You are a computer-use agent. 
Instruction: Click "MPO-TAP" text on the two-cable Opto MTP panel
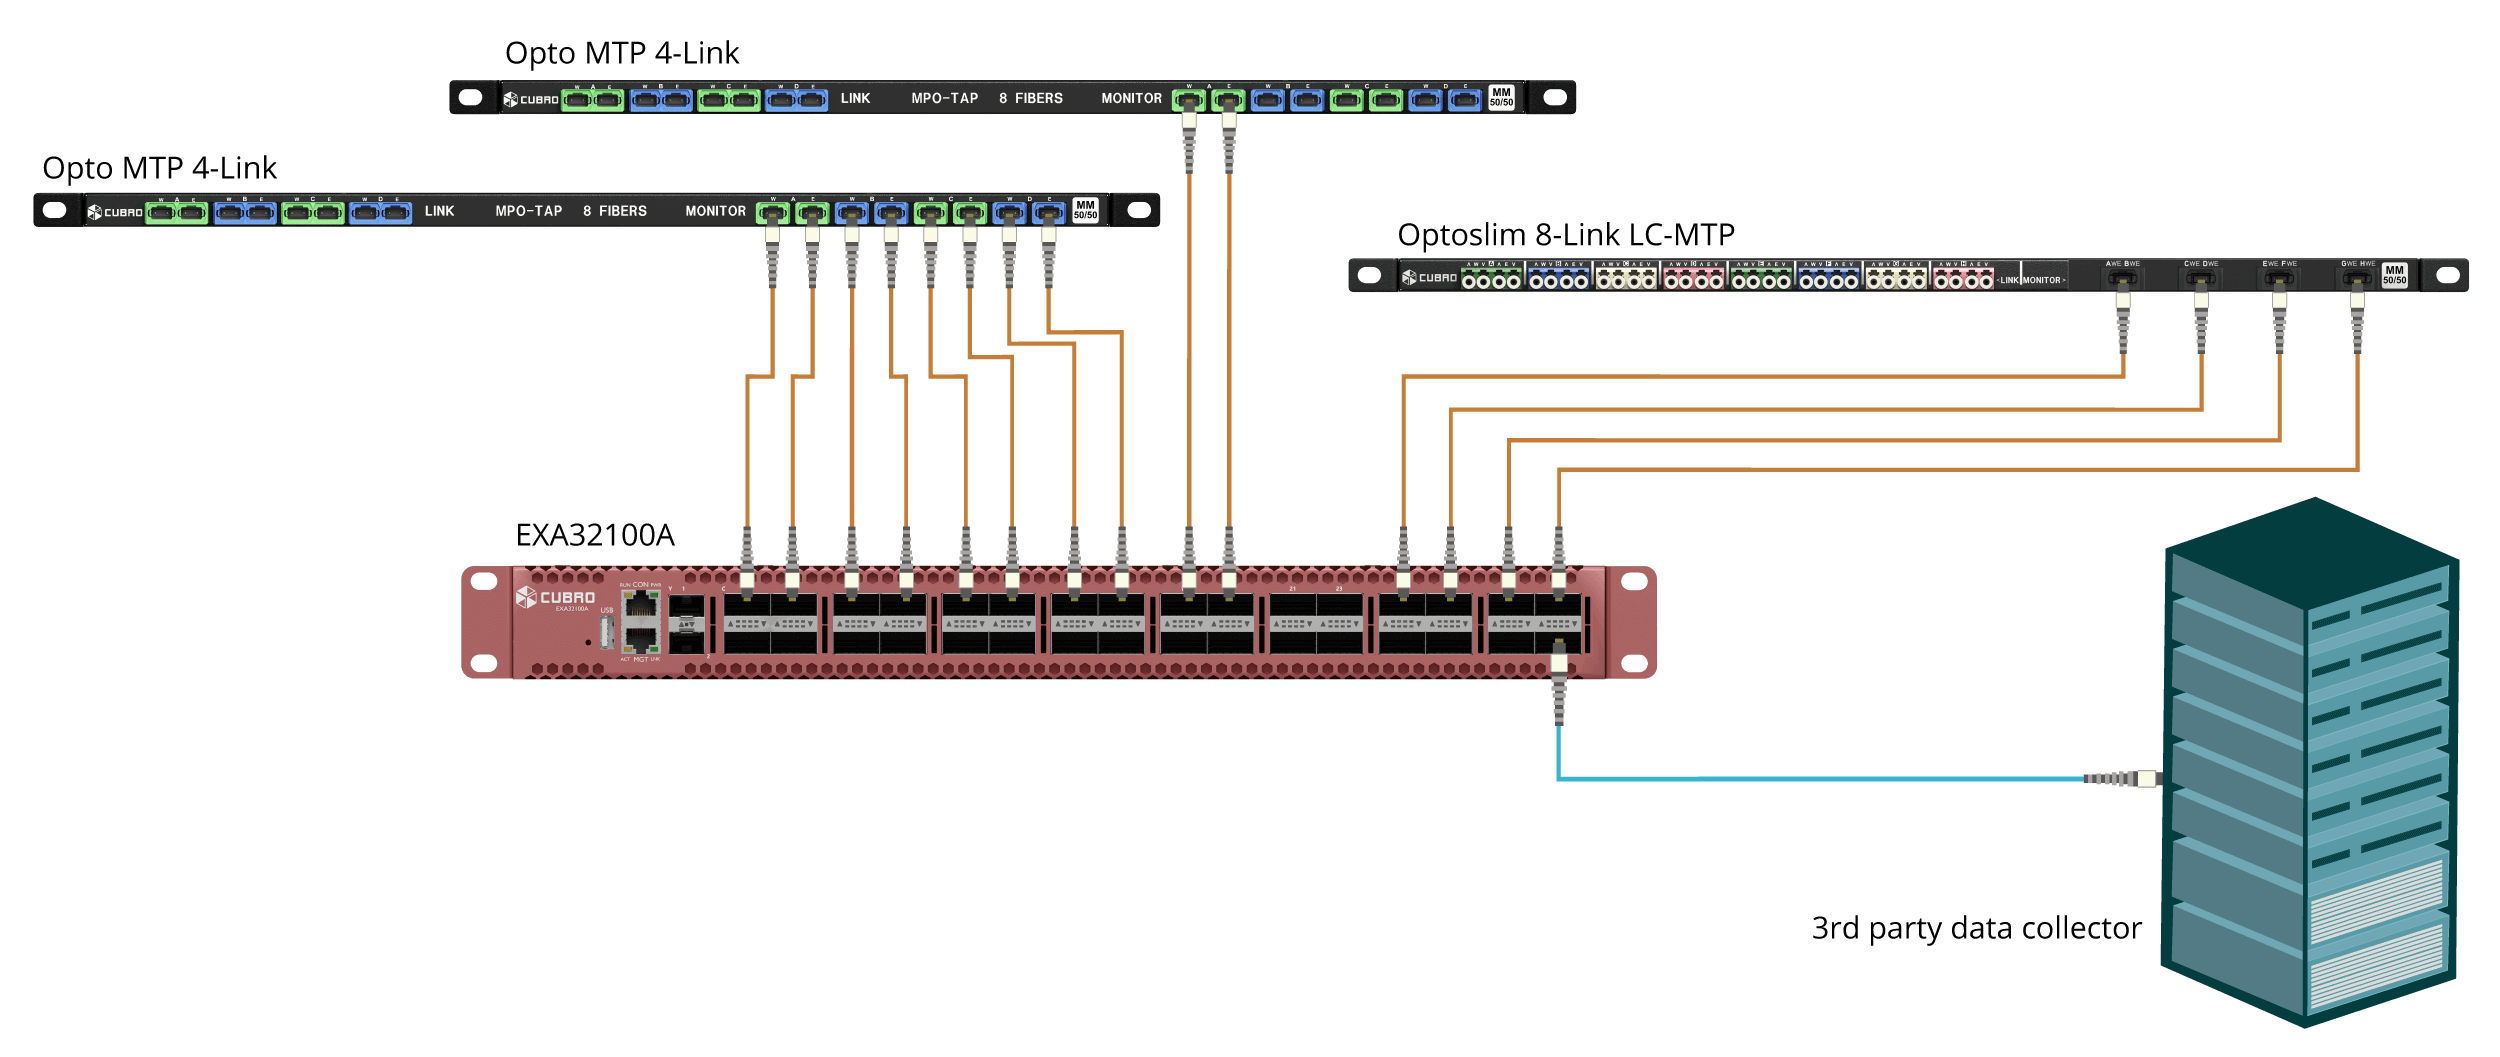pos(945,98)
